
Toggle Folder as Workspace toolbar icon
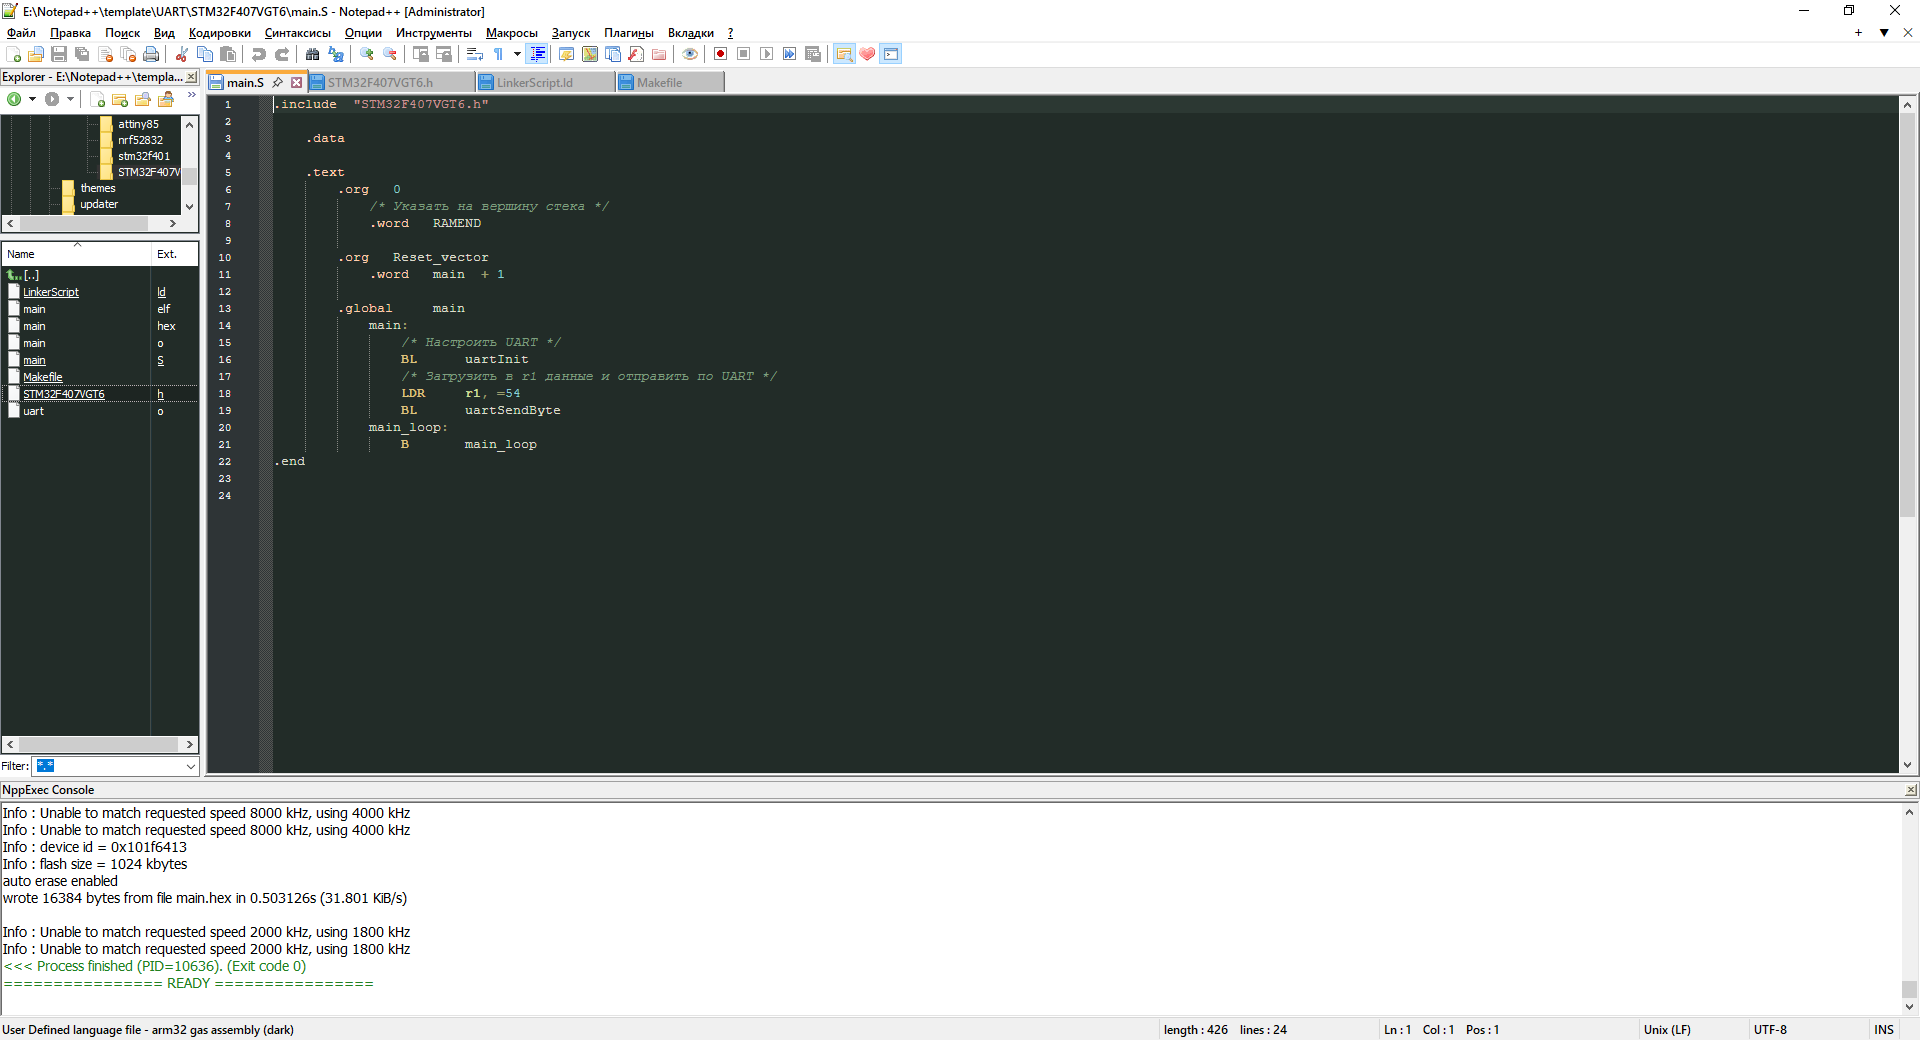click(659, 54)
